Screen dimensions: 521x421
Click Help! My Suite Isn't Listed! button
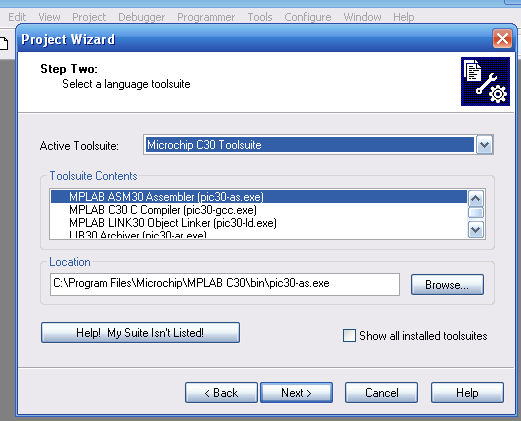(x=140, y=332)
